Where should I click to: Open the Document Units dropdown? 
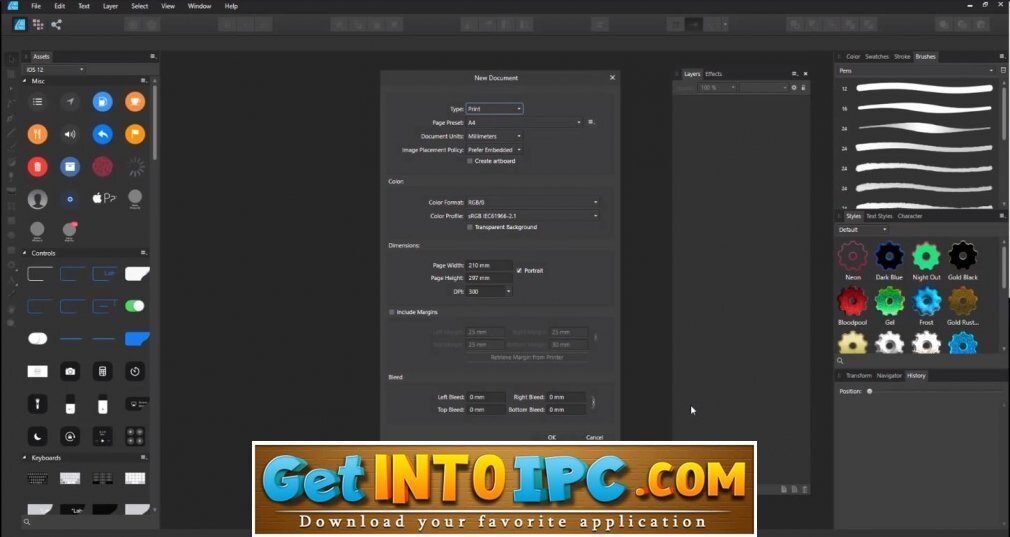click(494, 137)
